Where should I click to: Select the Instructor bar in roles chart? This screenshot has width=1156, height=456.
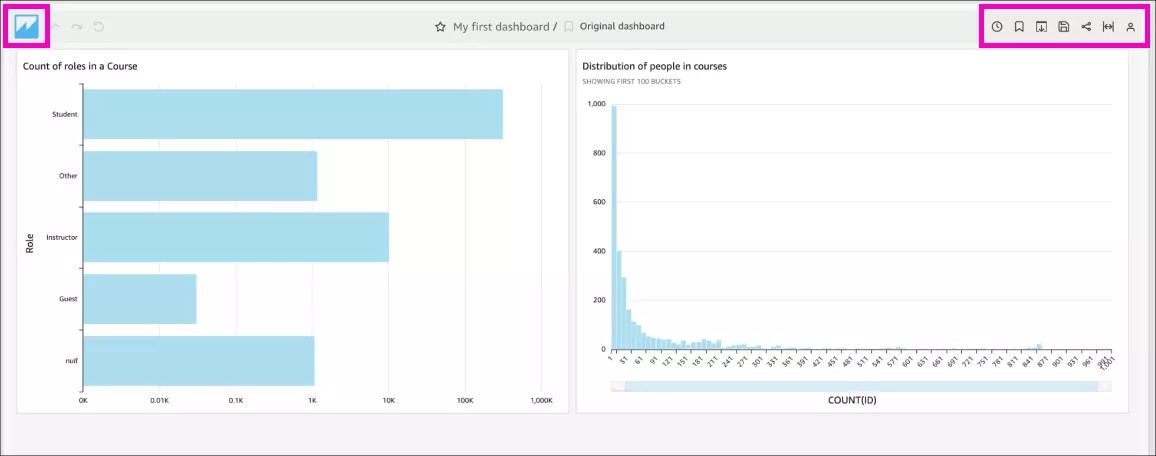tap(235, 237)
